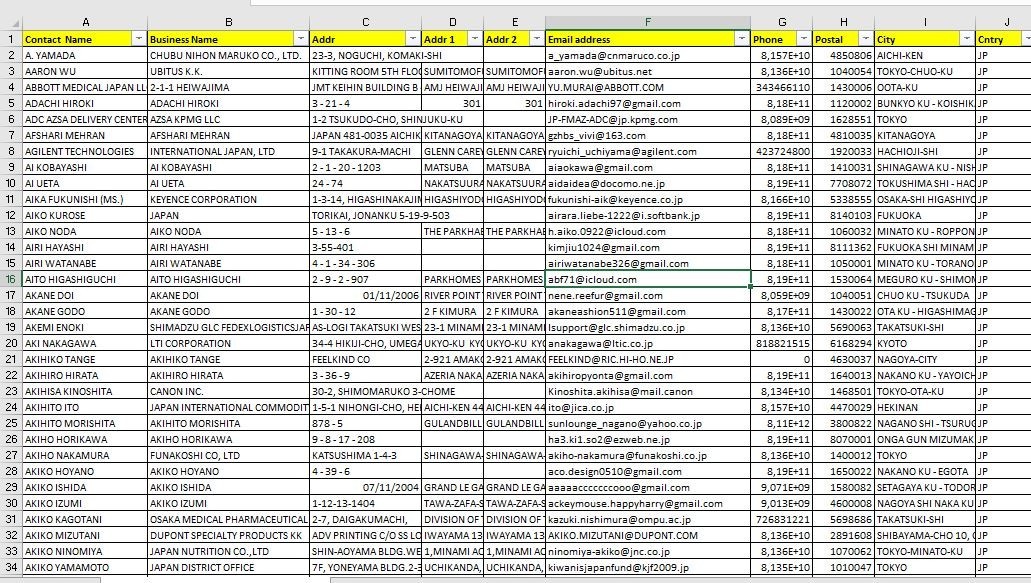The height and width of the screenshot is (583, 1031).
Task: Click the AICHI-KEN city cell
Action: coord(924,55)
